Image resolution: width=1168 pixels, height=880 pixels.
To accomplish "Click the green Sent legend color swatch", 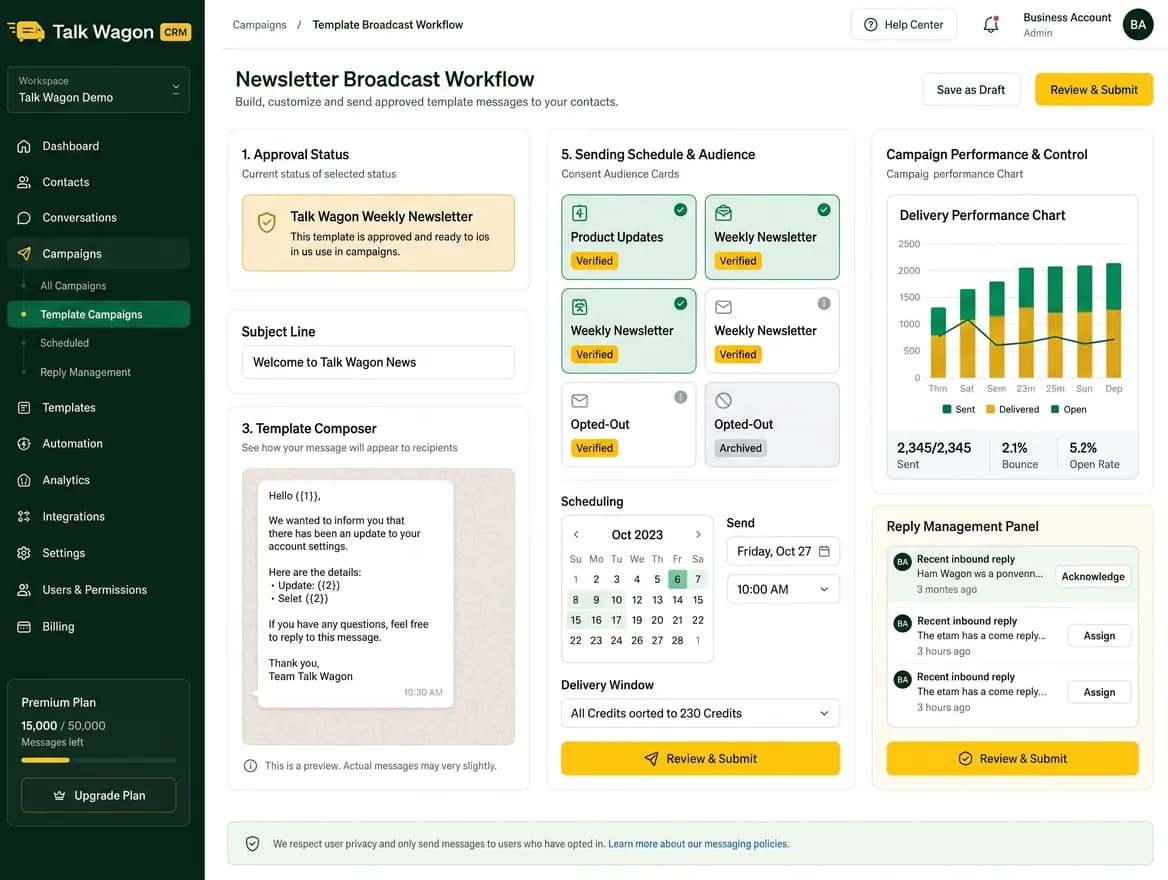I will (x=947, y=409).
